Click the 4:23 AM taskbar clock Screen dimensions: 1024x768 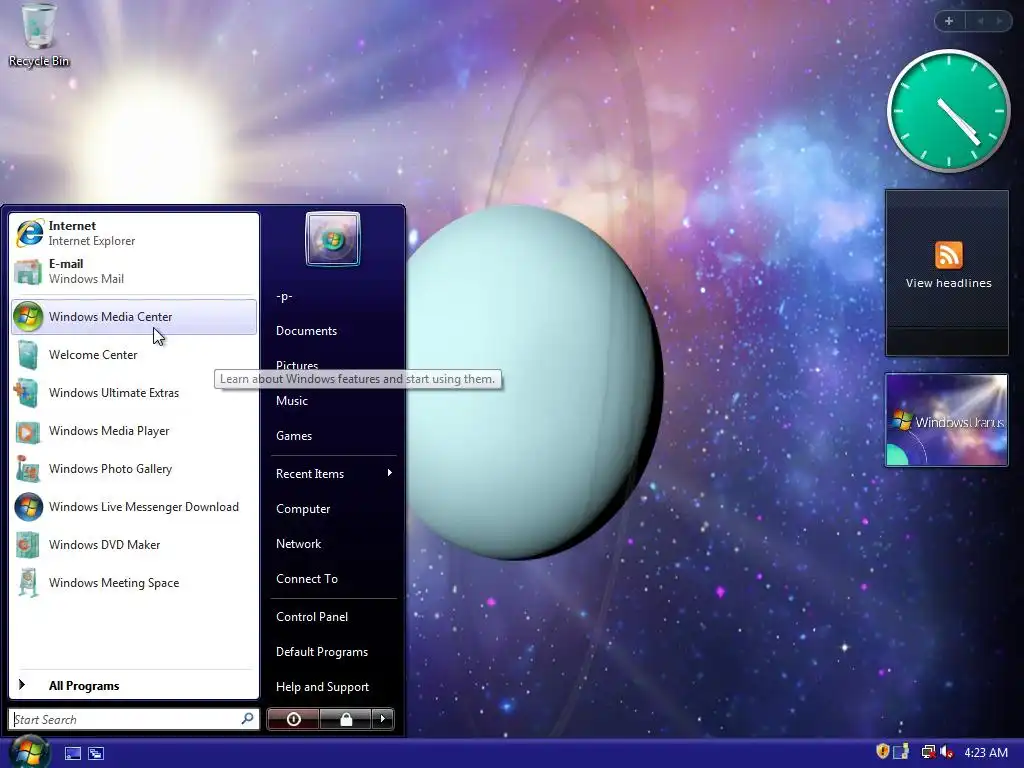[985, 752]
